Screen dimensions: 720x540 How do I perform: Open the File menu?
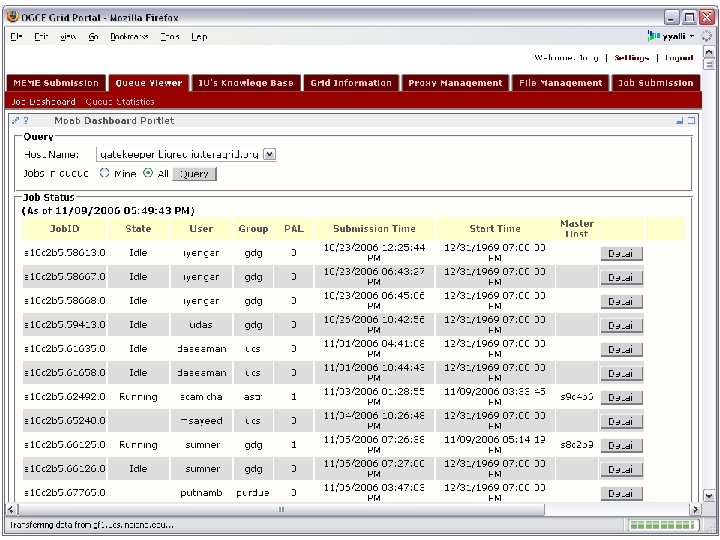pyautogui.click(x=17, y=37)
